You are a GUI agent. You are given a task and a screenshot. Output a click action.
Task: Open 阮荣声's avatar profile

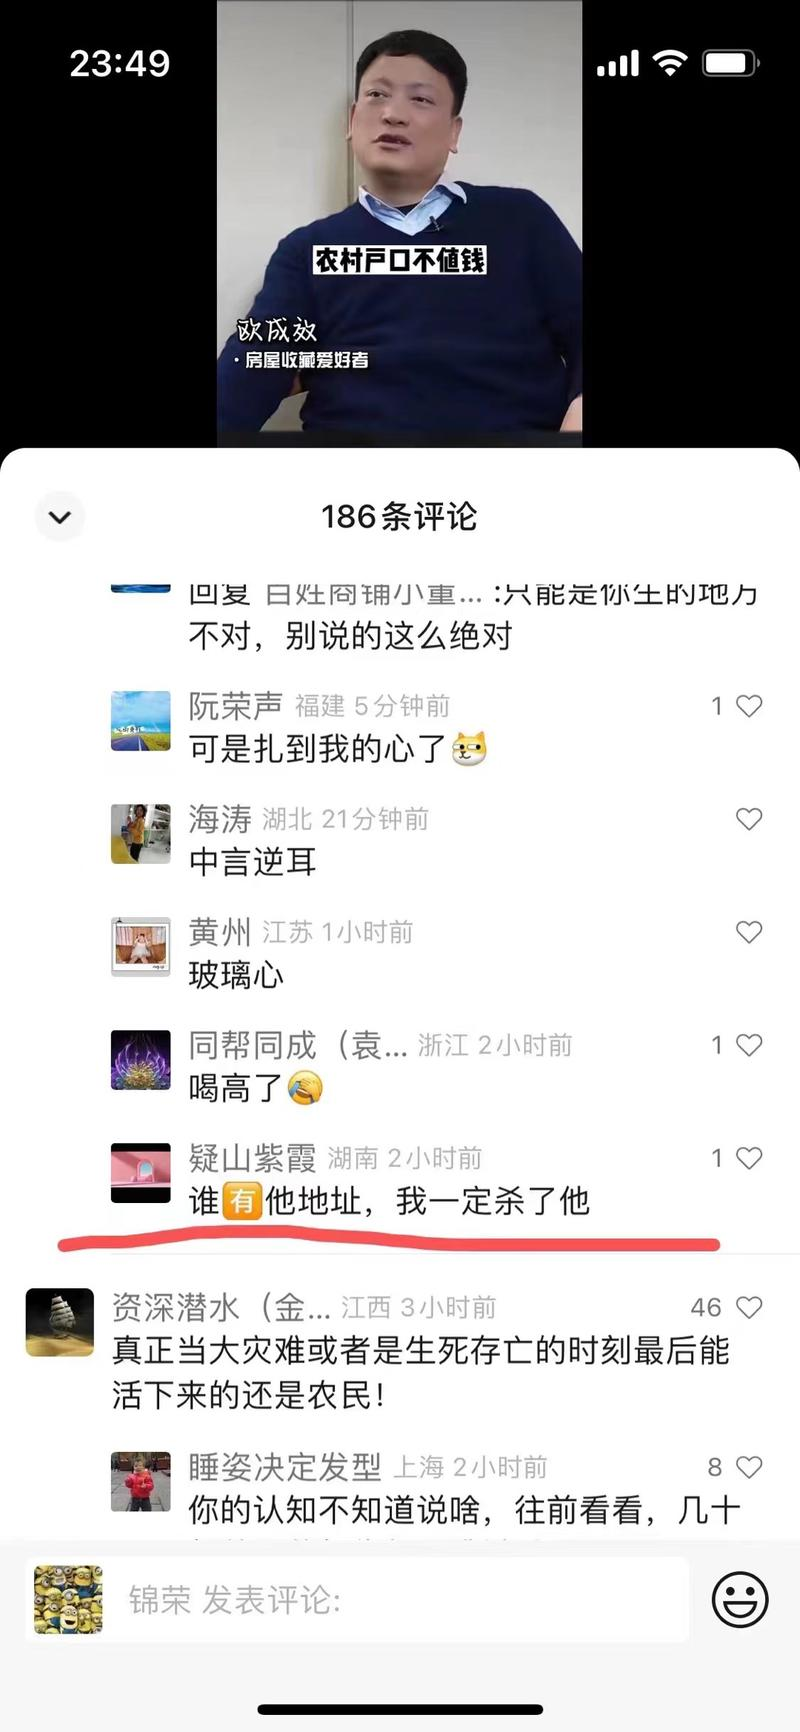tap(140, 720)
